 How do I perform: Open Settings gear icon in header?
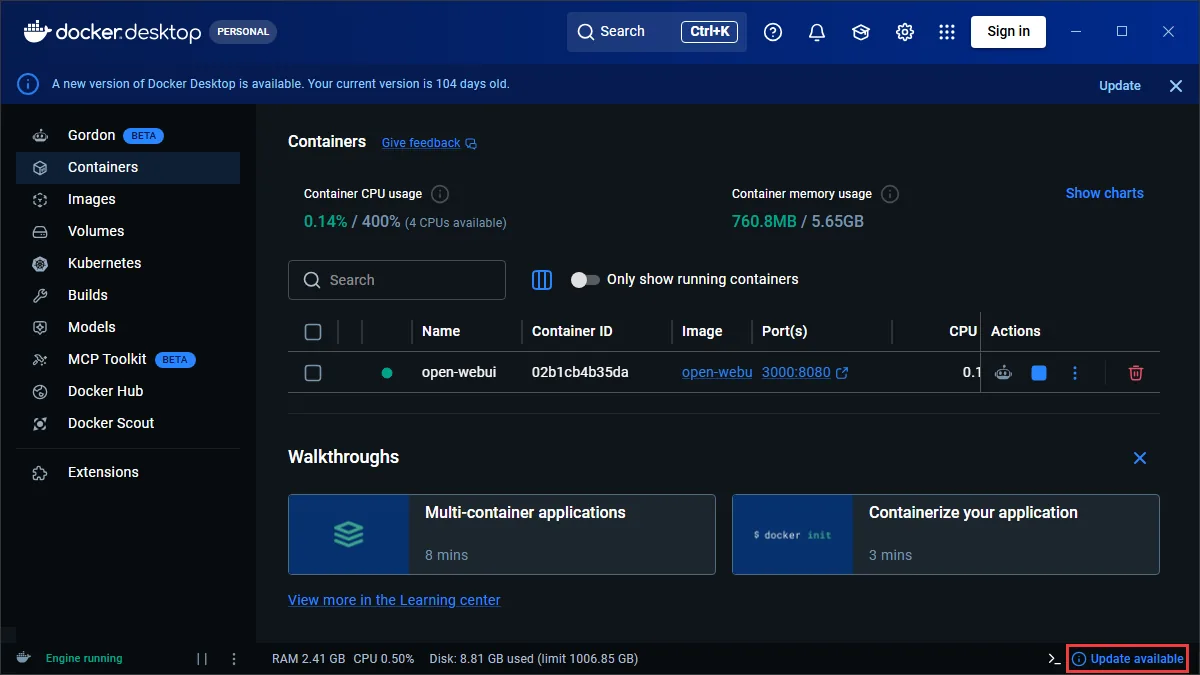(x=905, y=32)
